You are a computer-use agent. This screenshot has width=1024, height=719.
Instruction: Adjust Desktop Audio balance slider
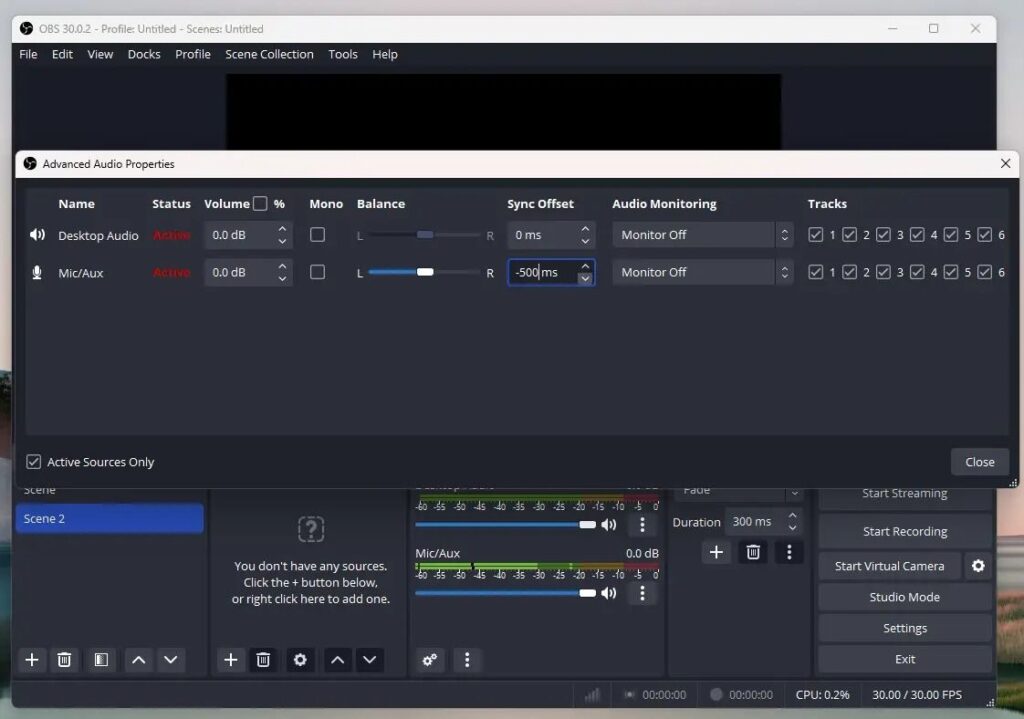[424, 234]
